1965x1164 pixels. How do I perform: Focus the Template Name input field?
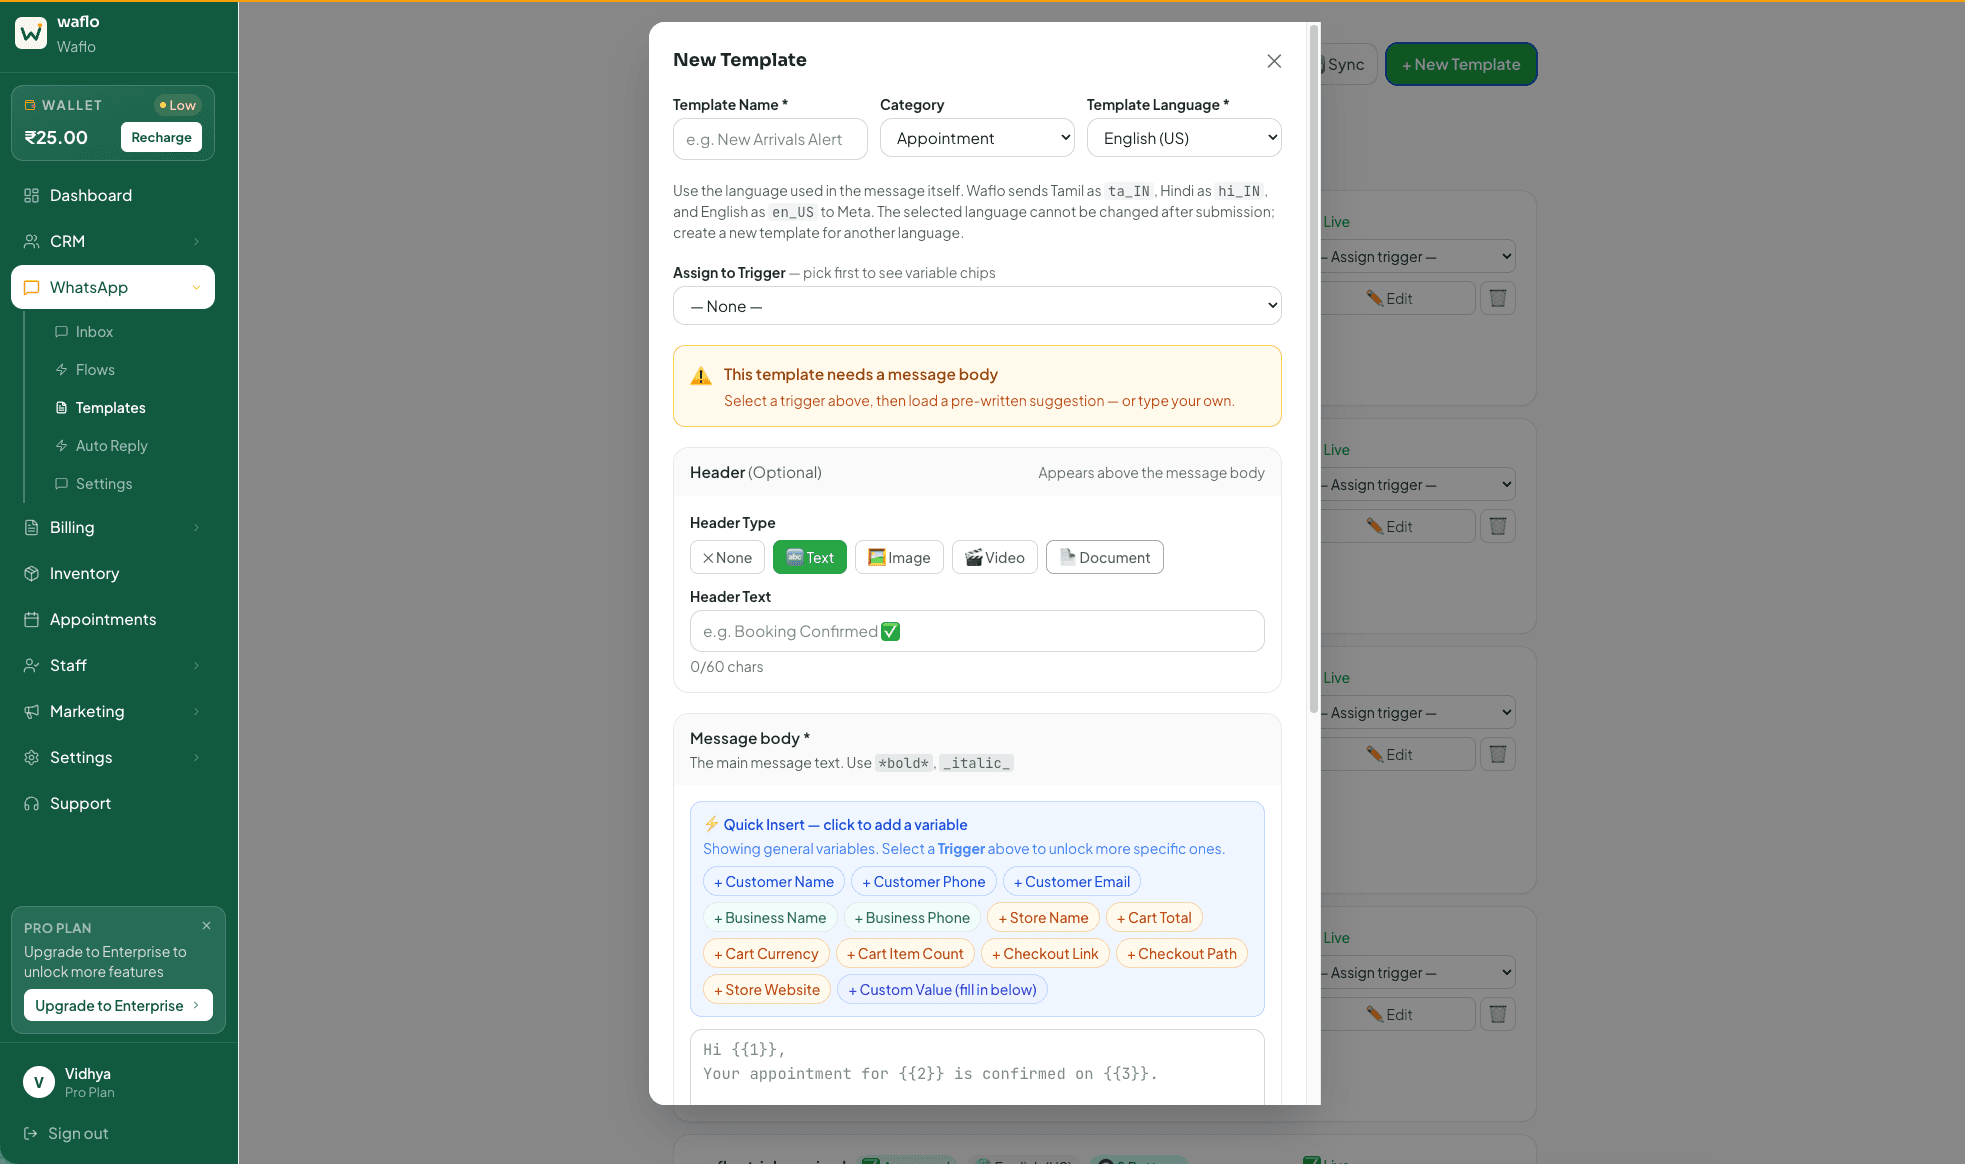[770, 139]
